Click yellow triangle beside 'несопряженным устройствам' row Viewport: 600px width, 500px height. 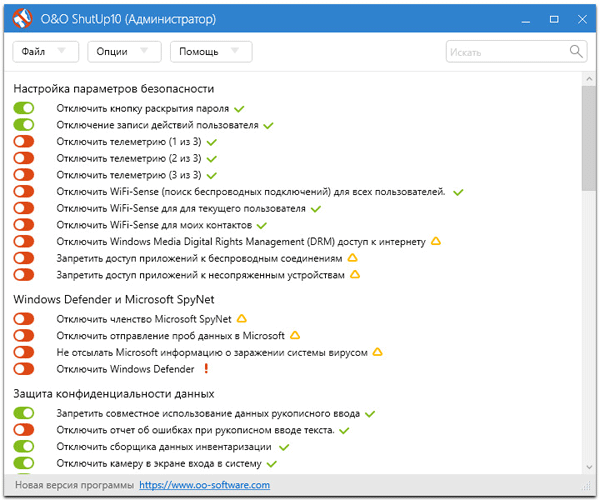pyautogui.click(x=355, y=274)
